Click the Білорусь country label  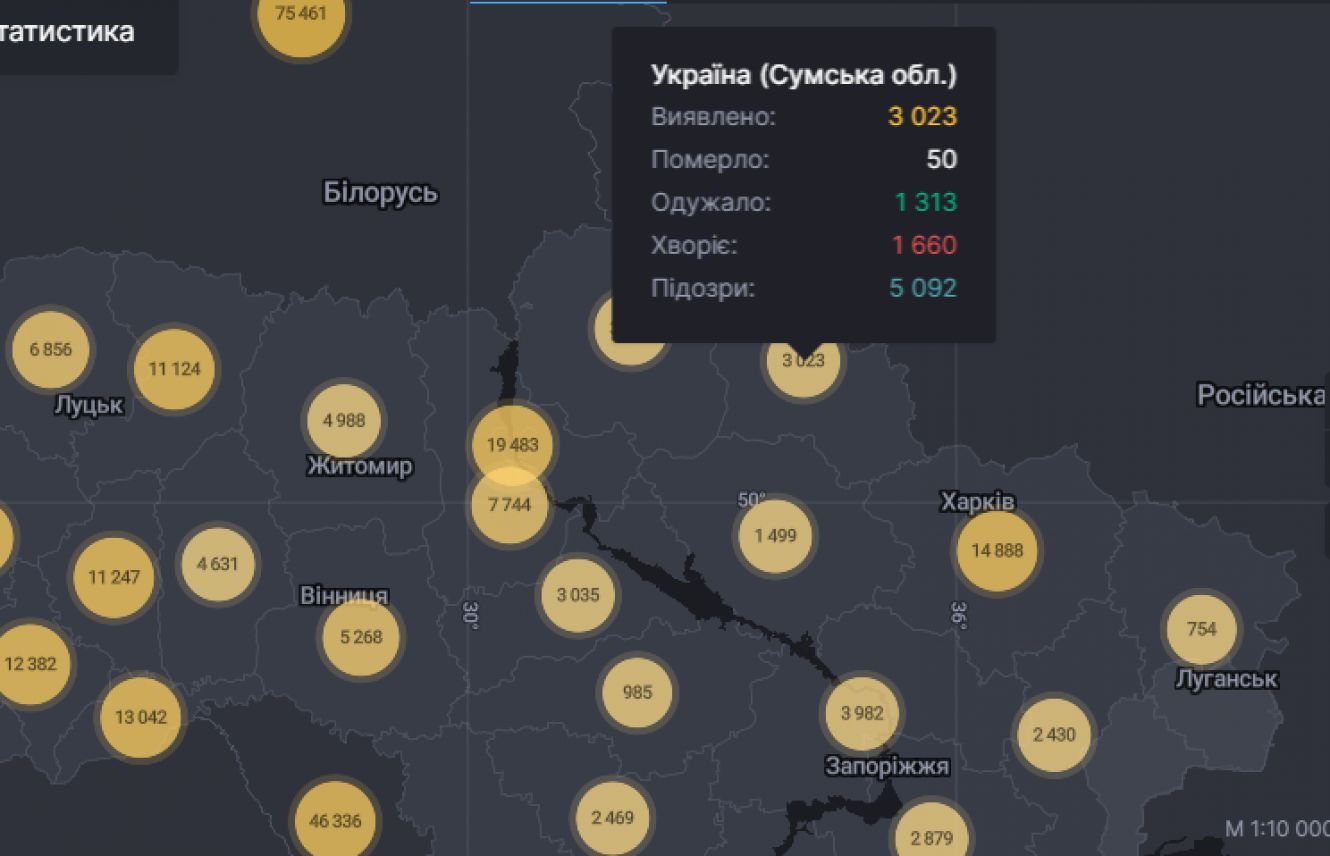coord(380,192)
